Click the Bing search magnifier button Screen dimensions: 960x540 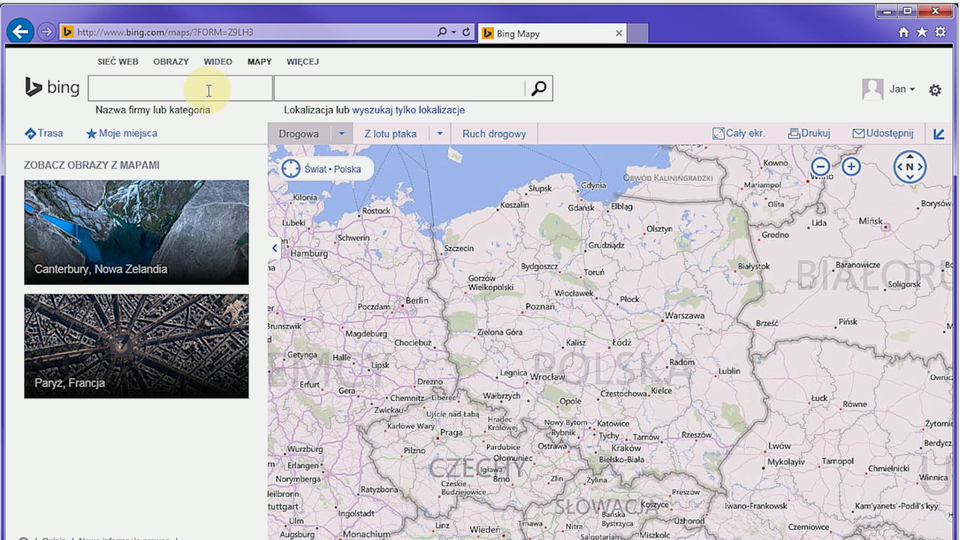click(539, 88)
